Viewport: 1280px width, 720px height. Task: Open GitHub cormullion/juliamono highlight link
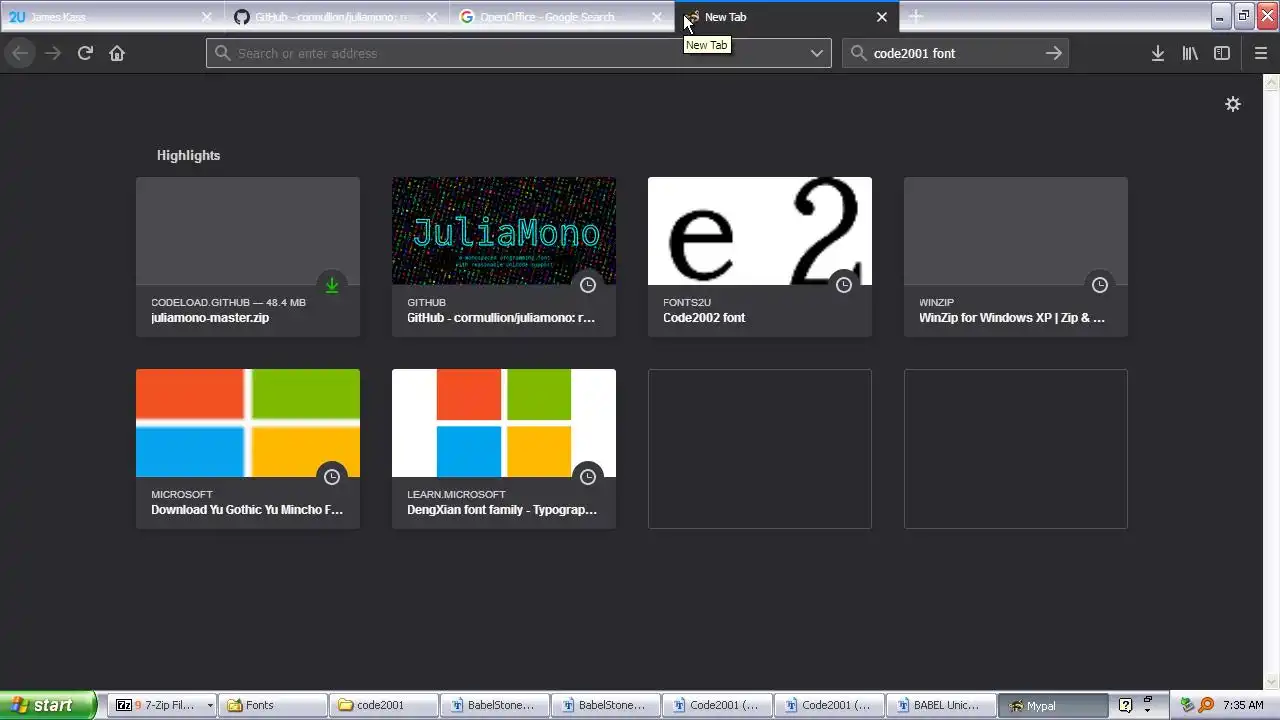coord(504,257)
